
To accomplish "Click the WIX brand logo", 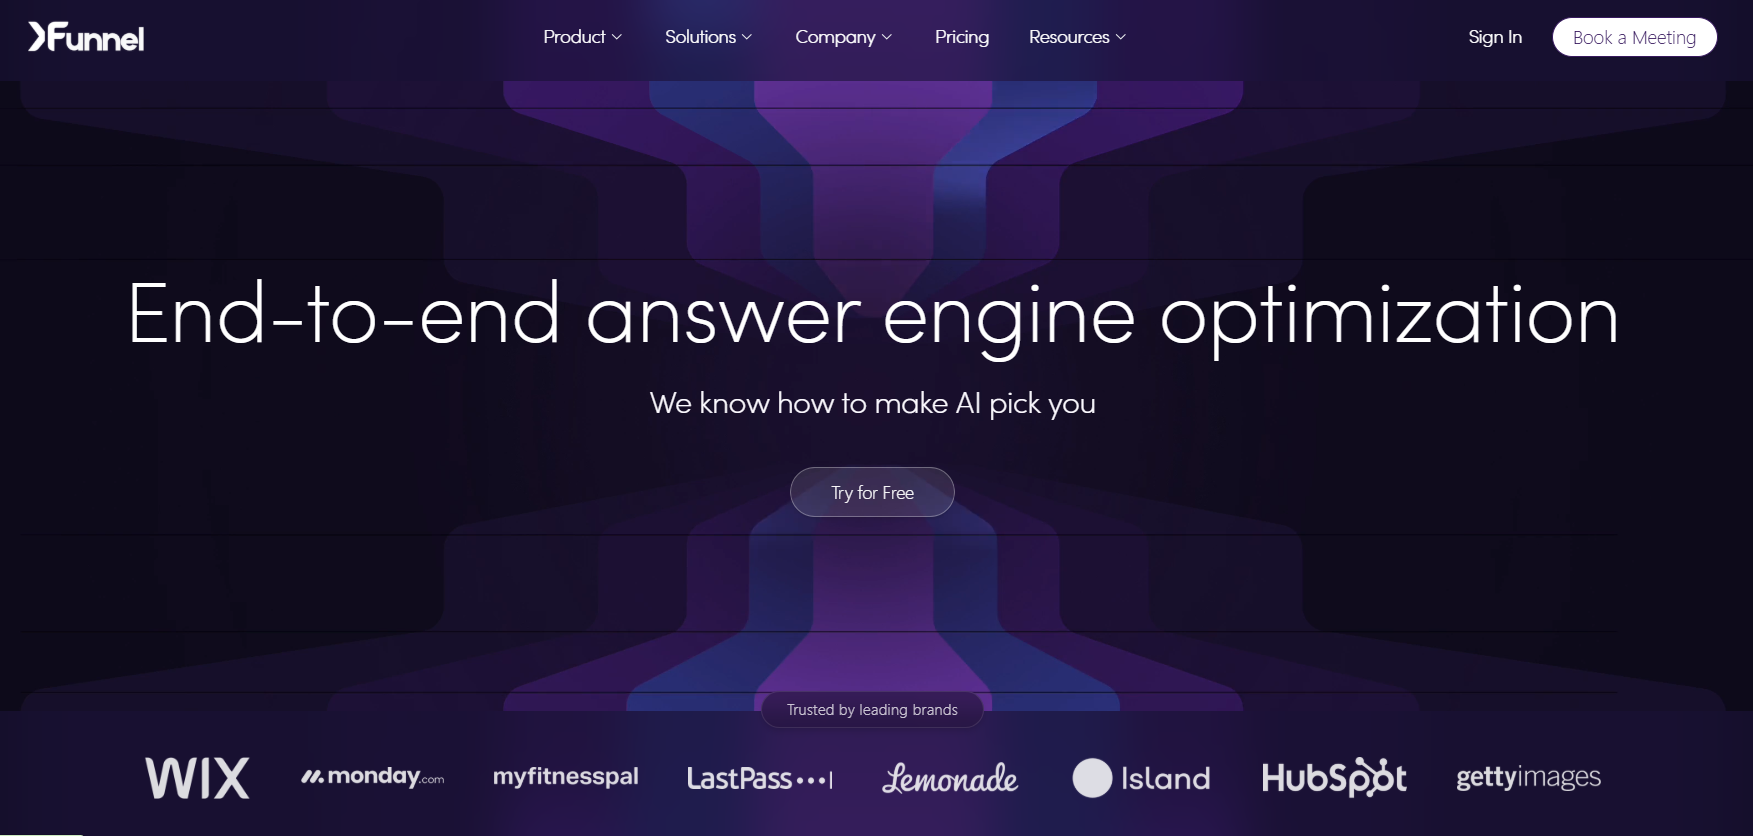I will point(197,777).
